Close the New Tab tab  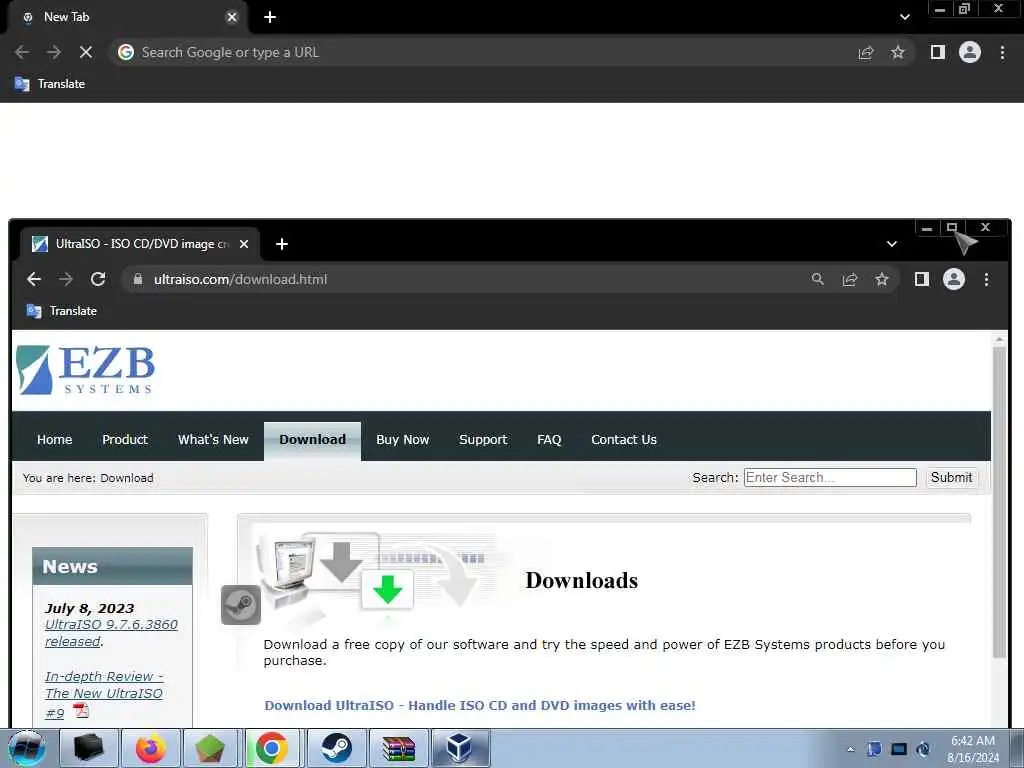(232, 17)
